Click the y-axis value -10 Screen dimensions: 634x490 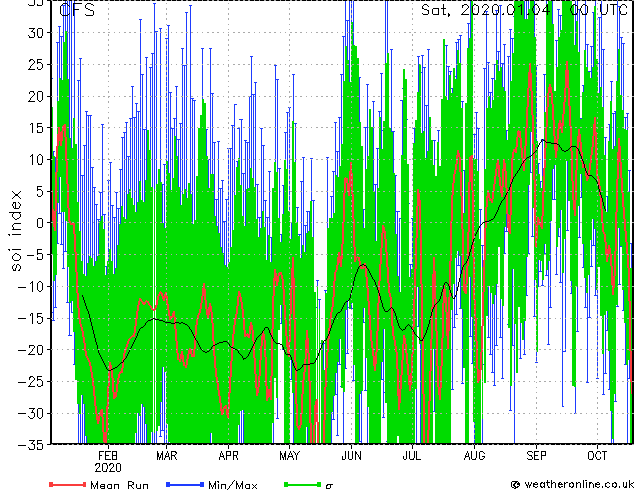[x=31, y=286]
